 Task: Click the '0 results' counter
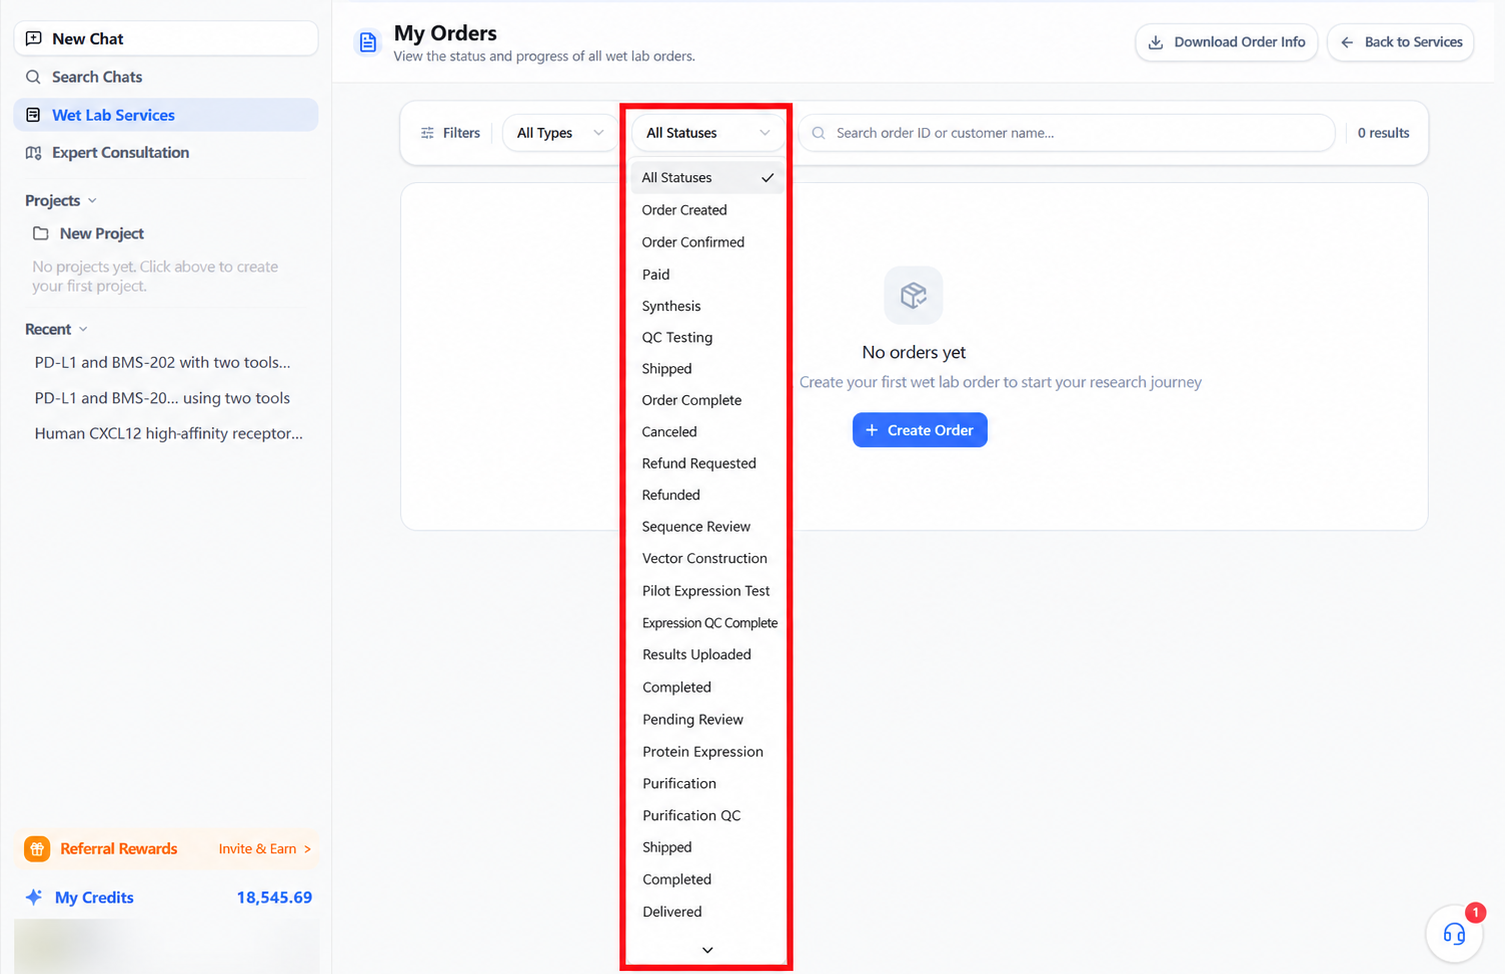tap(1384, 133)
